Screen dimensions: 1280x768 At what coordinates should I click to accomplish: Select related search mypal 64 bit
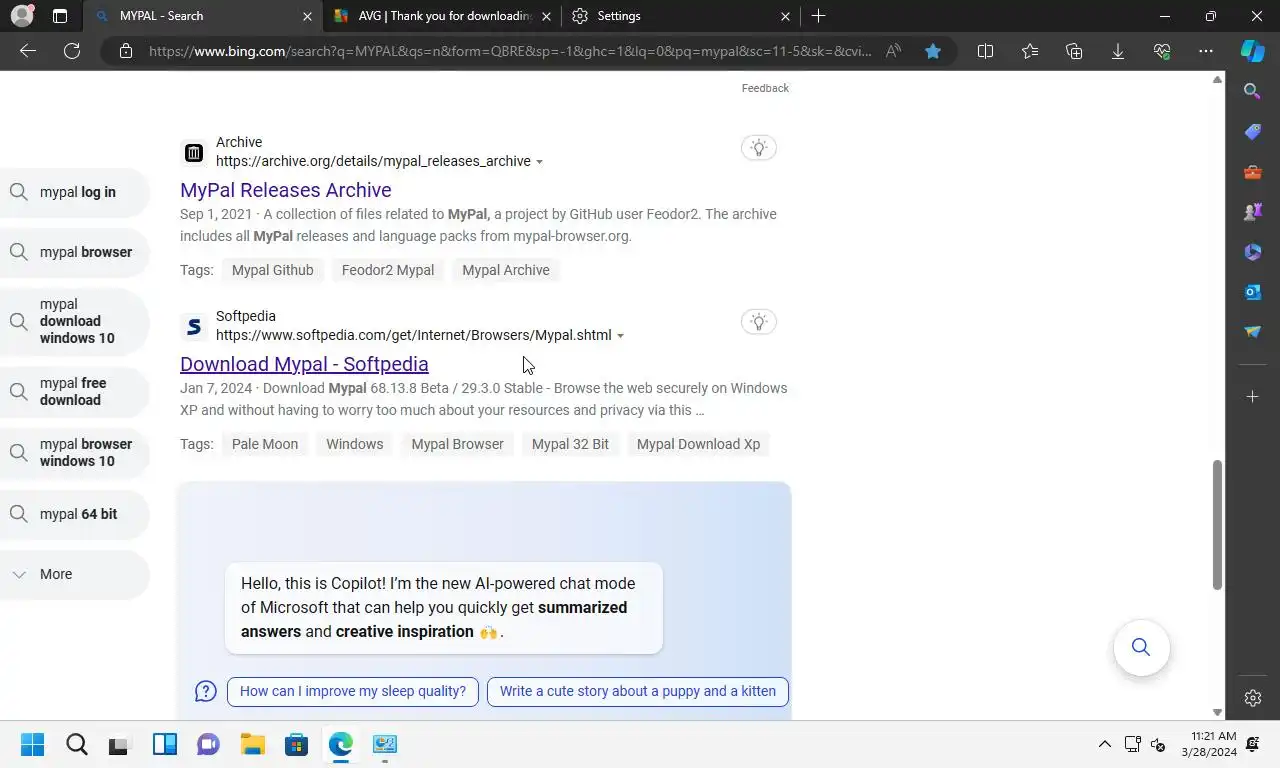point(74,514)
